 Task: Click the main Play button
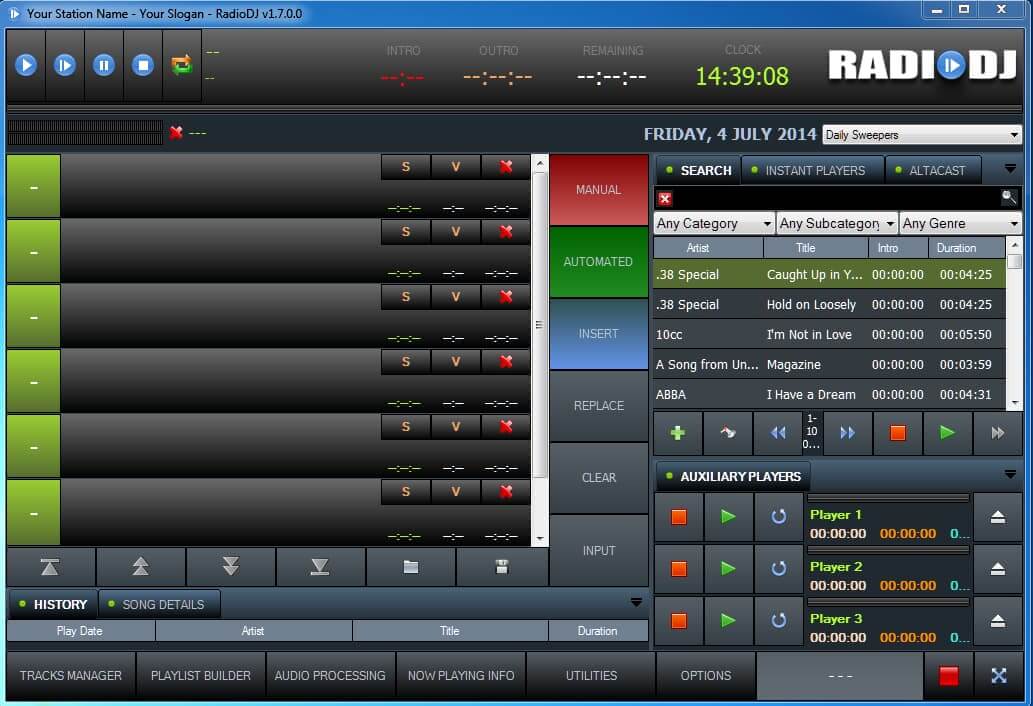click(x=26, y=65)
